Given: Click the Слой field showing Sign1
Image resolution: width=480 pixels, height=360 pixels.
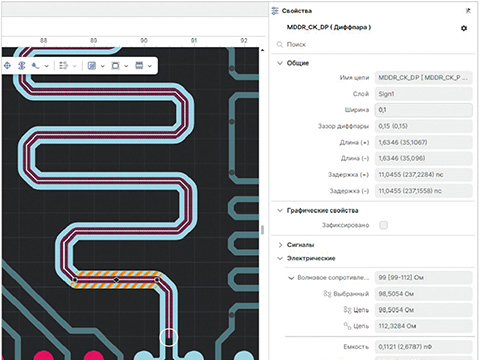Looking at the screenshot, I should [x=424, y=94].
